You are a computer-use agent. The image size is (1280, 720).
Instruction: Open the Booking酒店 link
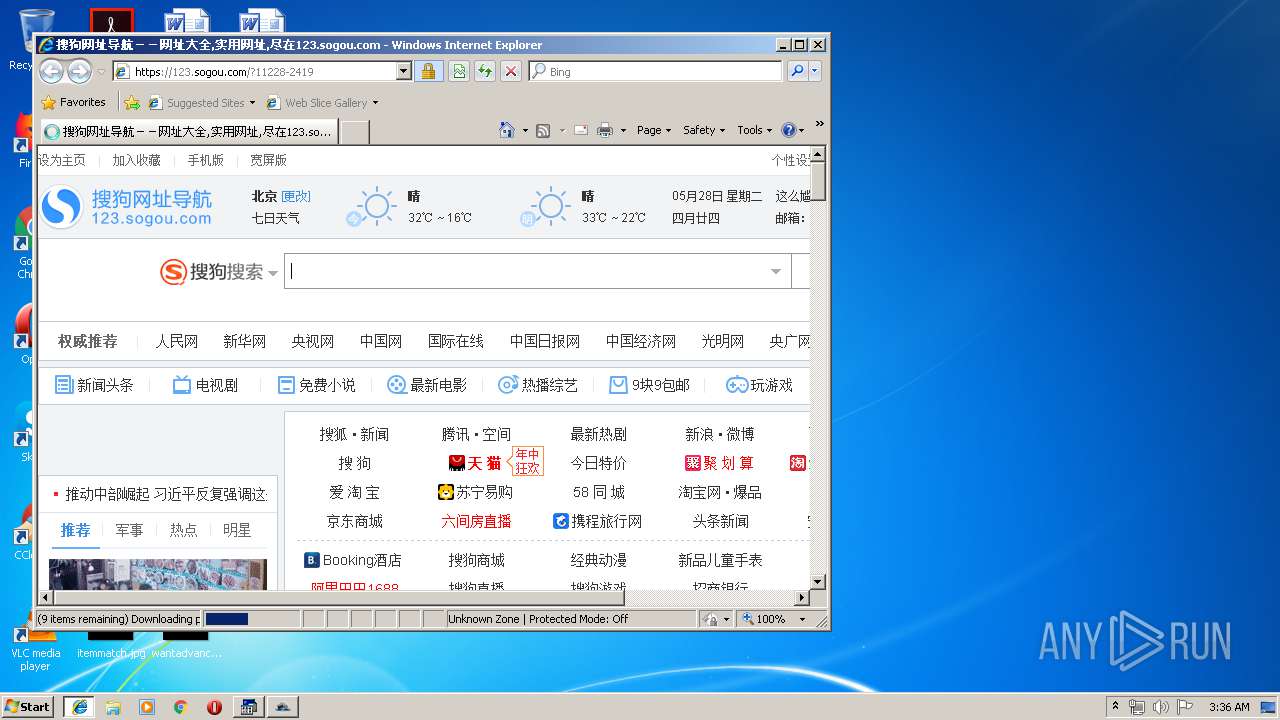click(x=353, y=560)
